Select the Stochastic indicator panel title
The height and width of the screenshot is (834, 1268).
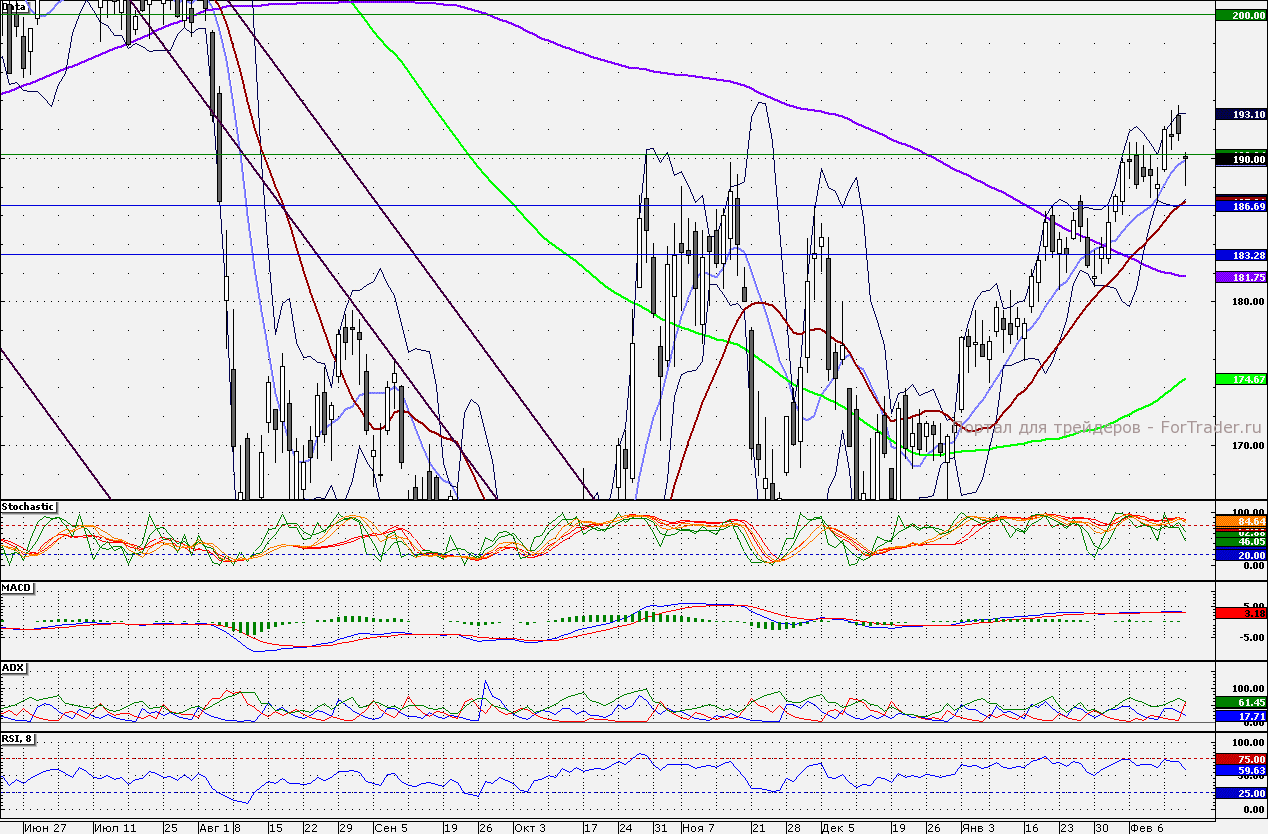click(28, 507)
